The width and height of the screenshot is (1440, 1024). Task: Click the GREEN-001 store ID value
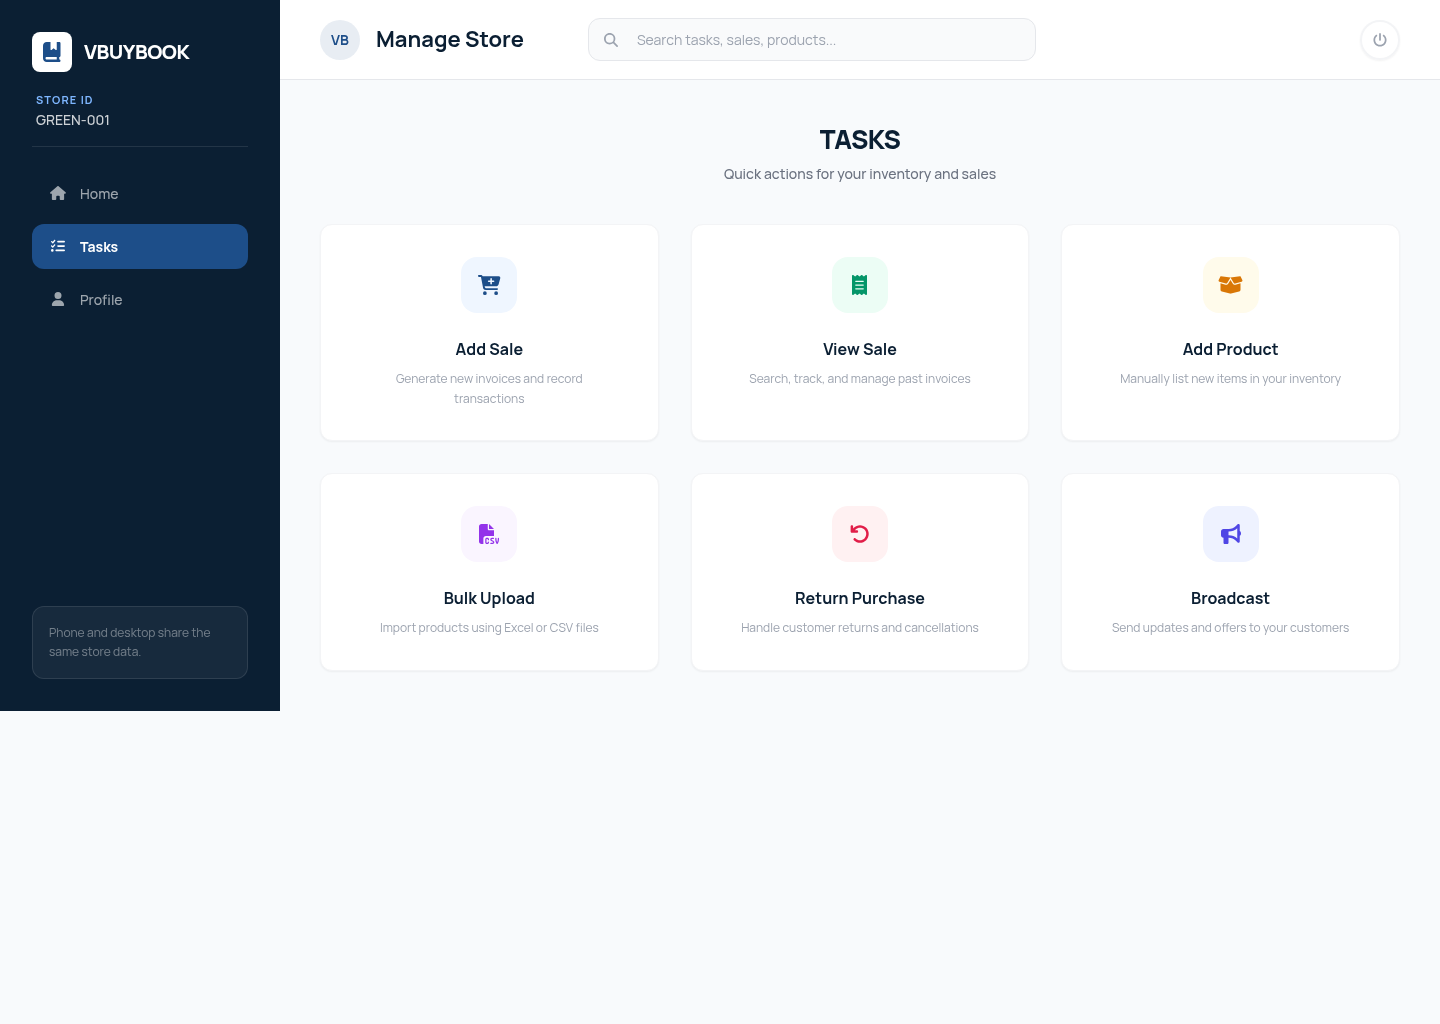click(73, 120)
